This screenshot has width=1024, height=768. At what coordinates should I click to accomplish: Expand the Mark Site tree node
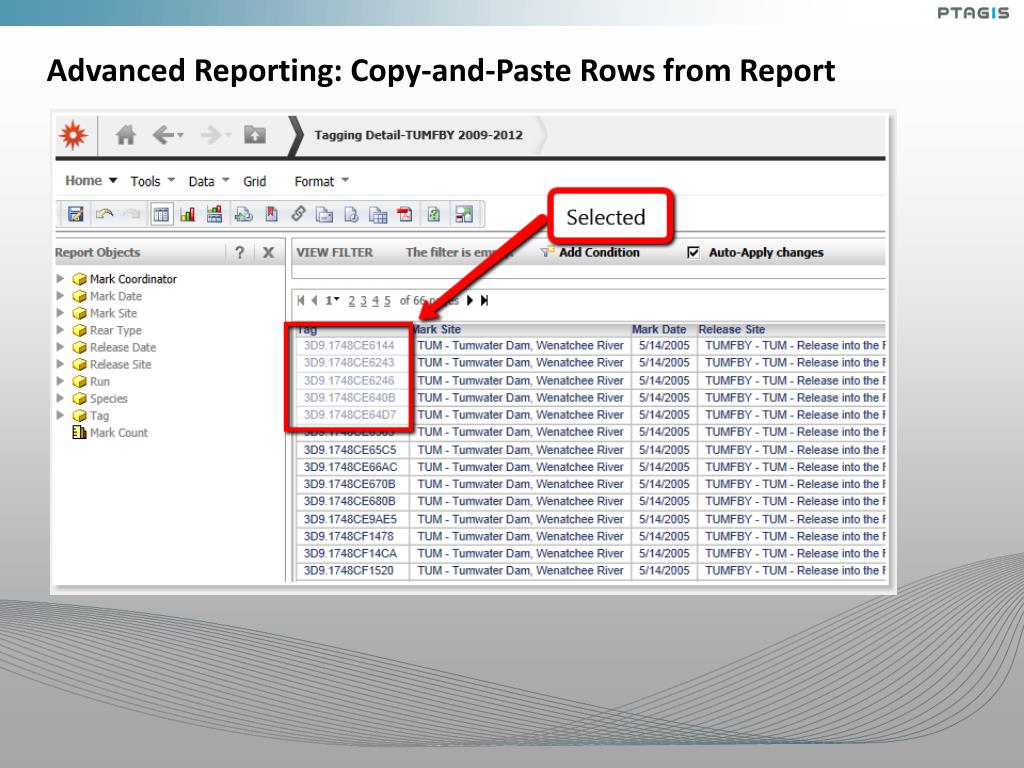click(x=61, y=313)
